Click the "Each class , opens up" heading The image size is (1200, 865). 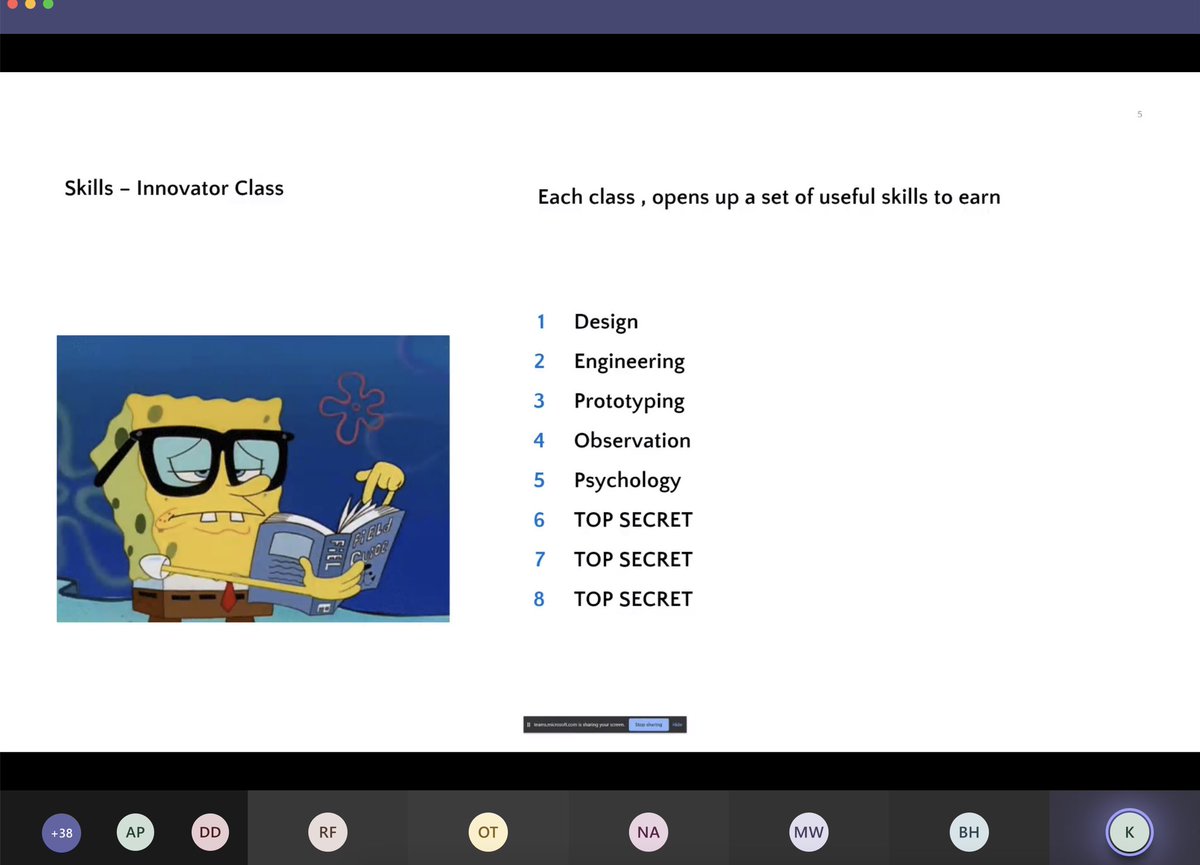click(x=769, y=197)
